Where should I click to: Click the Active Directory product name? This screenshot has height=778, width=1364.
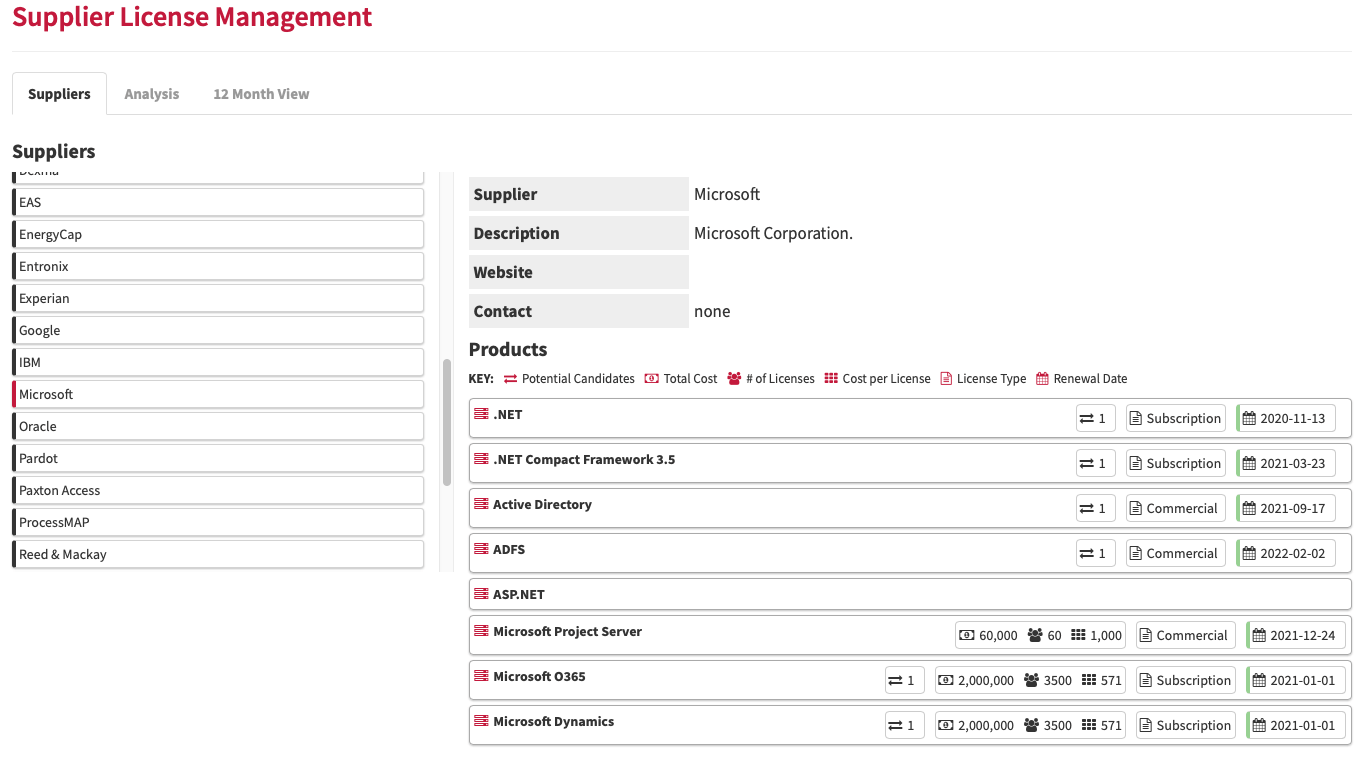tap(542, 504)
